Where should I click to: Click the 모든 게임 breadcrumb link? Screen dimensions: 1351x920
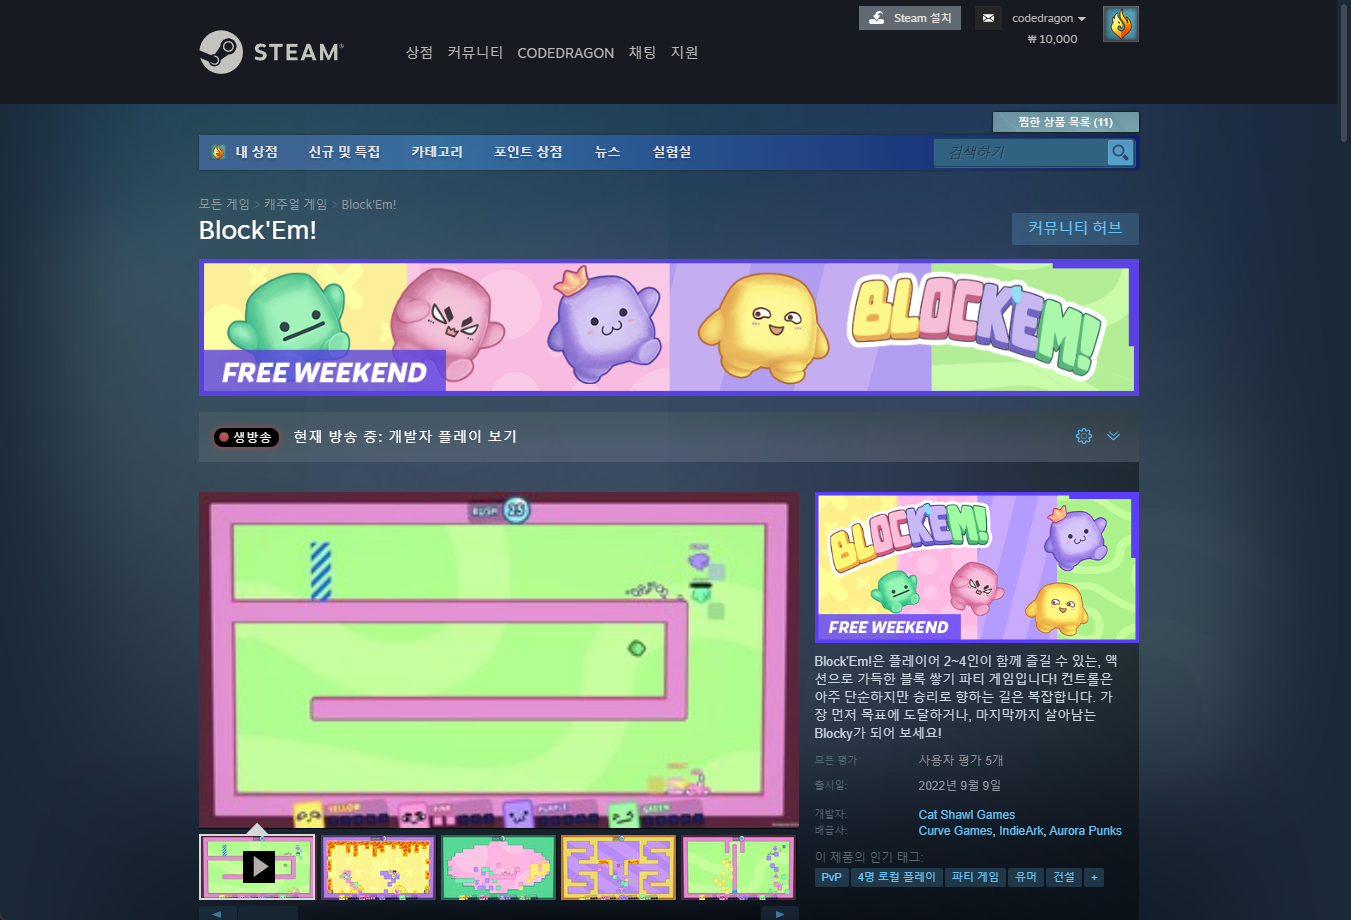pos(224,204)
